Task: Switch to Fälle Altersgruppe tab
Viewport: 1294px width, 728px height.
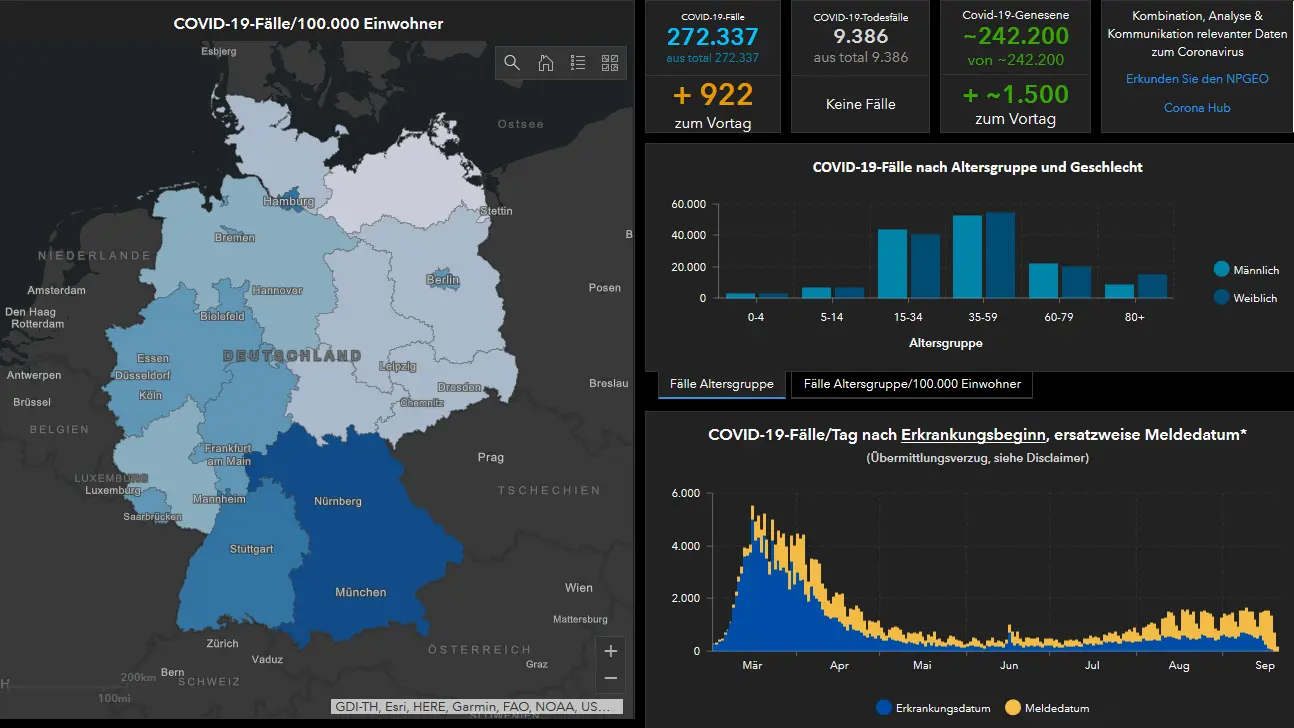Action: tap(721, 385)
